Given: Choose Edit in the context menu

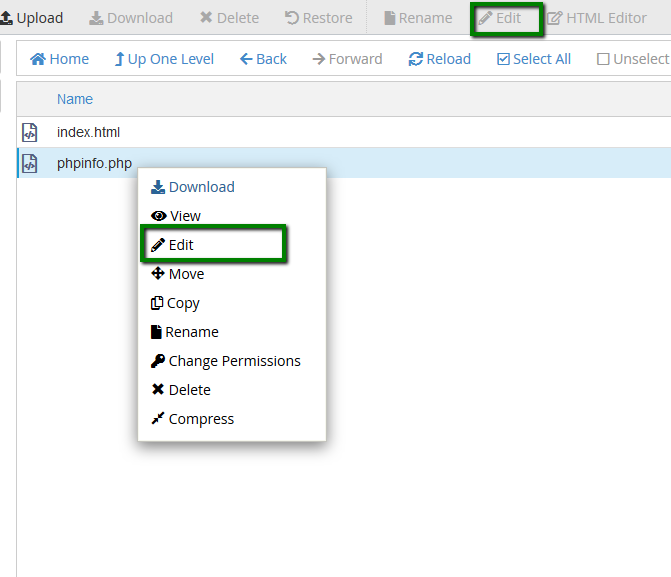Looking at the screenshot, I should pyautogui.click(x=172, y=245).
